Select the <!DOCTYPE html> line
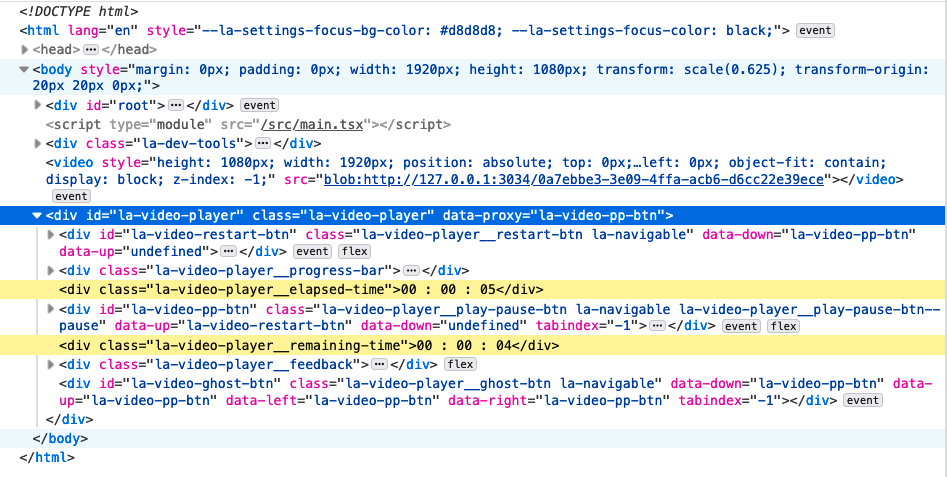 [79, 11]
